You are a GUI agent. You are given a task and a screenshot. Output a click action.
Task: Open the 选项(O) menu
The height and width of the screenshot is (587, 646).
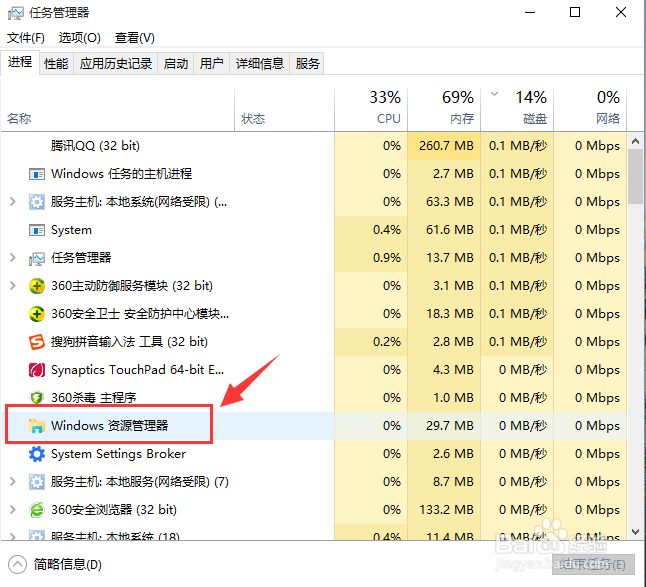[80, 38]
